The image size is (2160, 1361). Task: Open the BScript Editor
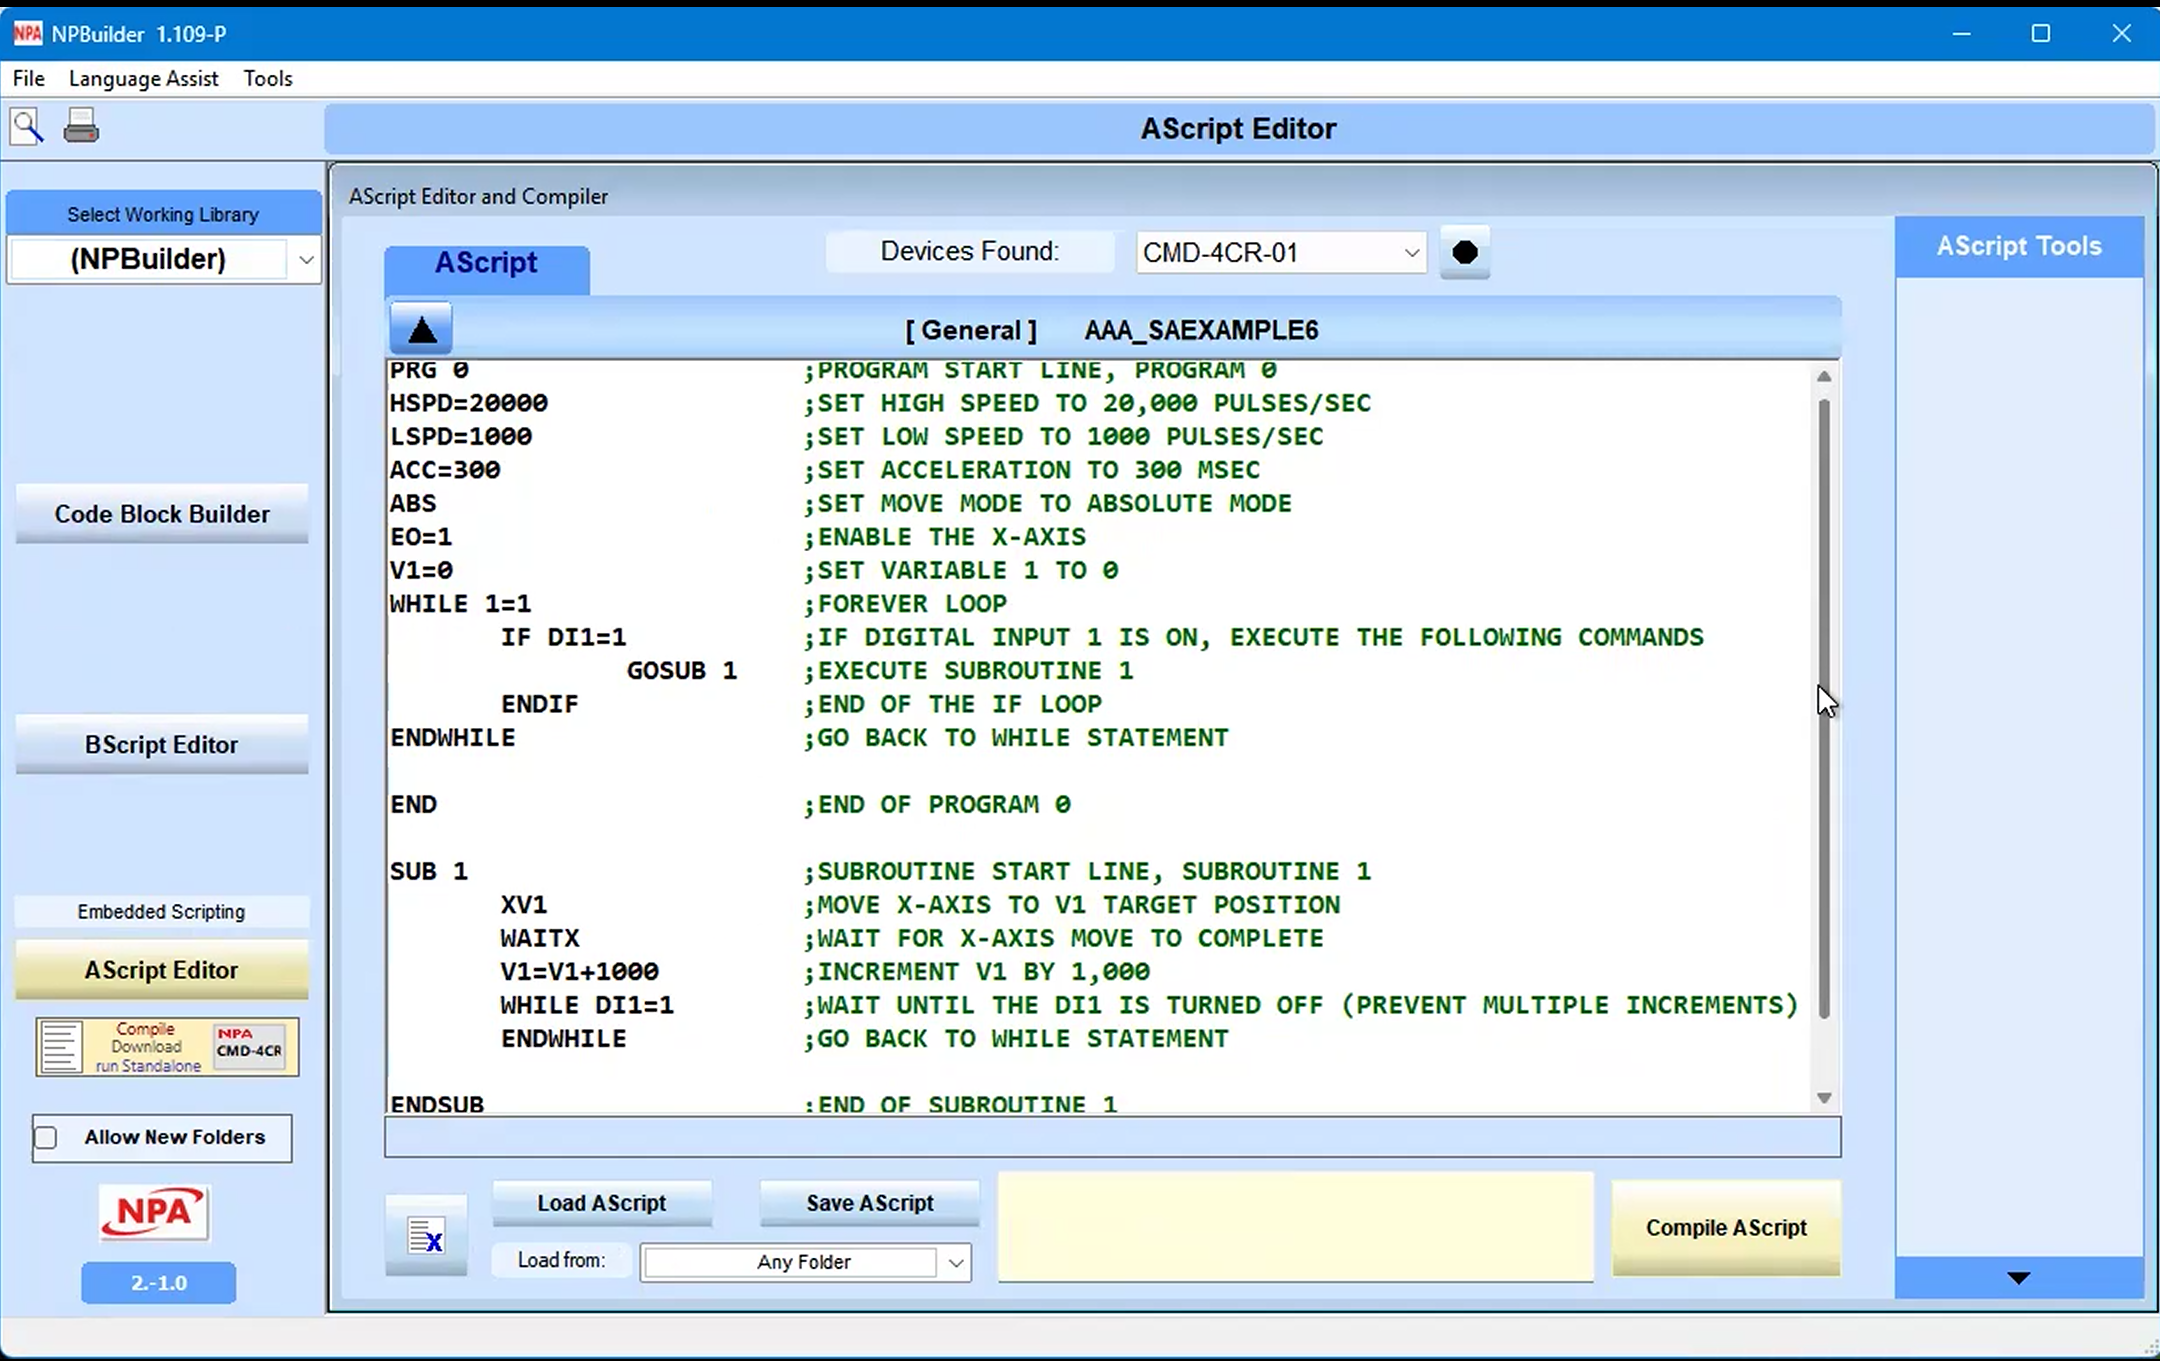162,745
